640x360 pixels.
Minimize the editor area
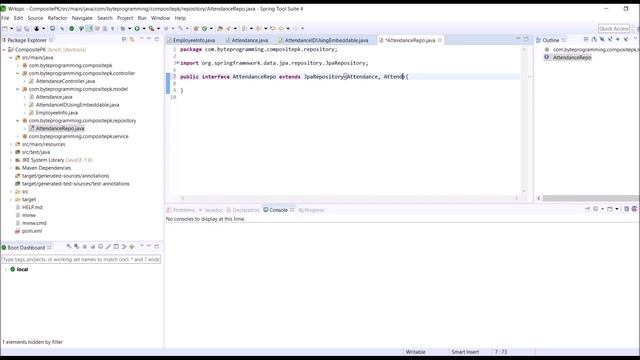point(518,39)
